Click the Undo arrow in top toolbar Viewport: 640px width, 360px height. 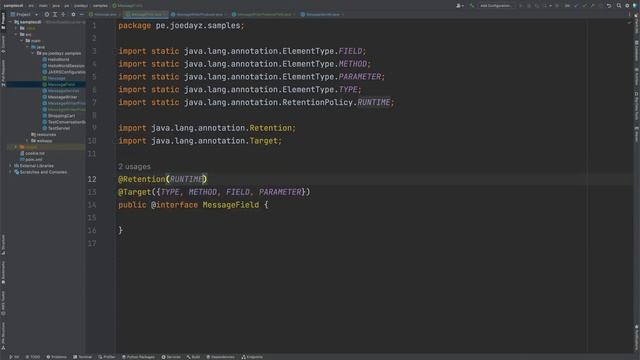point(609,6)
